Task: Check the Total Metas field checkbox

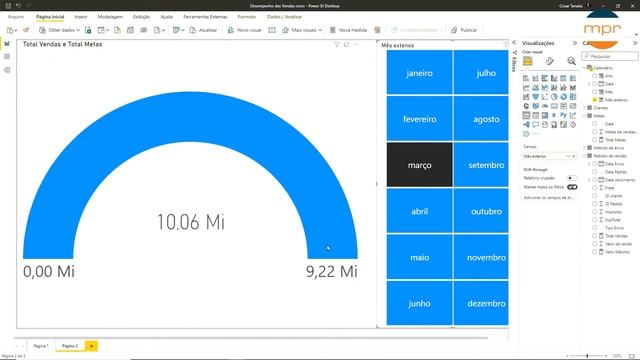Action: click(595, 140)
